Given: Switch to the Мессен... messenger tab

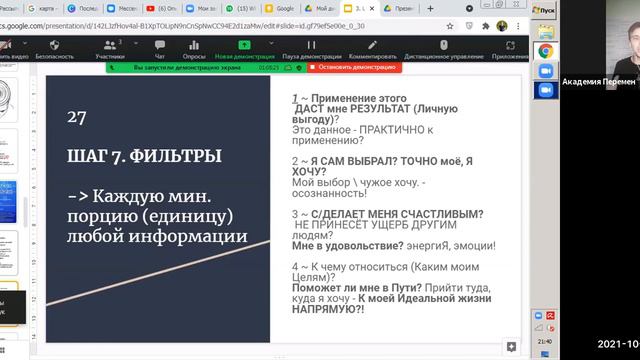Looking at the screenshot, I should click(x=122, y=9).
